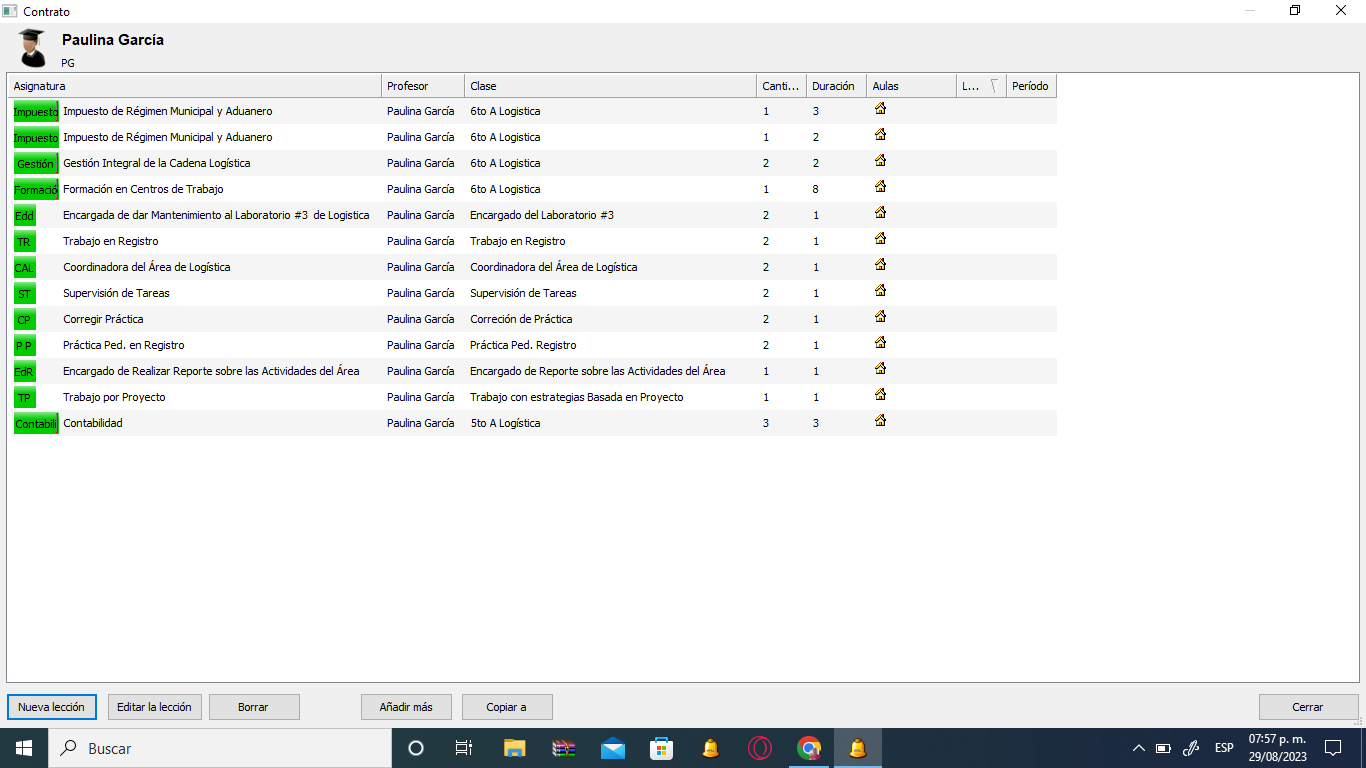Click the house icon in the Corregir Práctica row
The width and height of the screenshot is (1366, 768).
881,316
